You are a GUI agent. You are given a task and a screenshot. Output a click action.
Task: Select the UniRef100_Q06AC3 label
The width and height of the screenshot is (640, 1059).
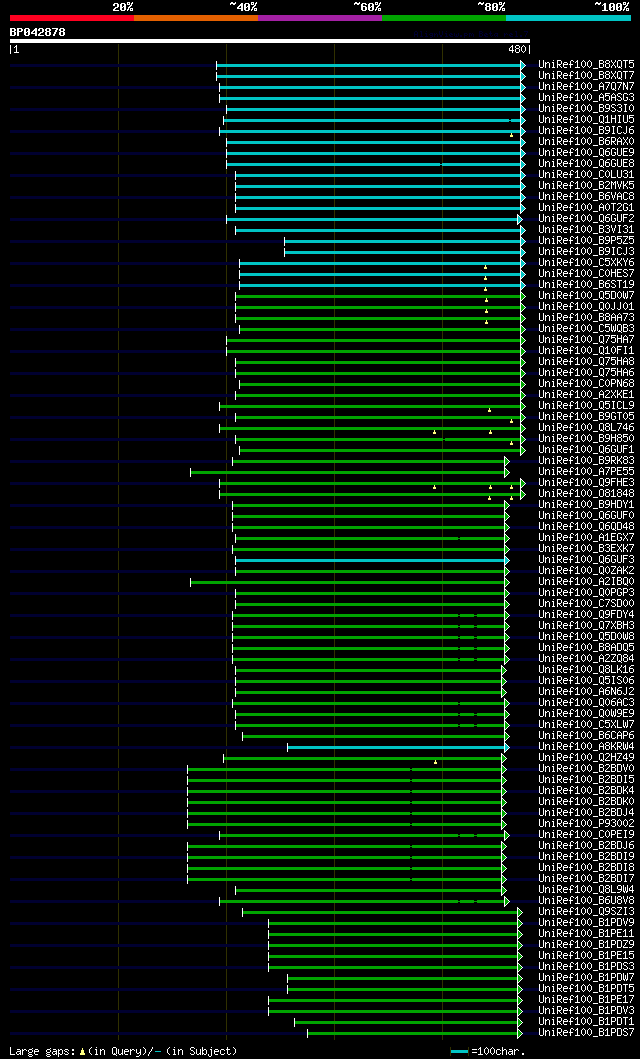pos(586,704)
